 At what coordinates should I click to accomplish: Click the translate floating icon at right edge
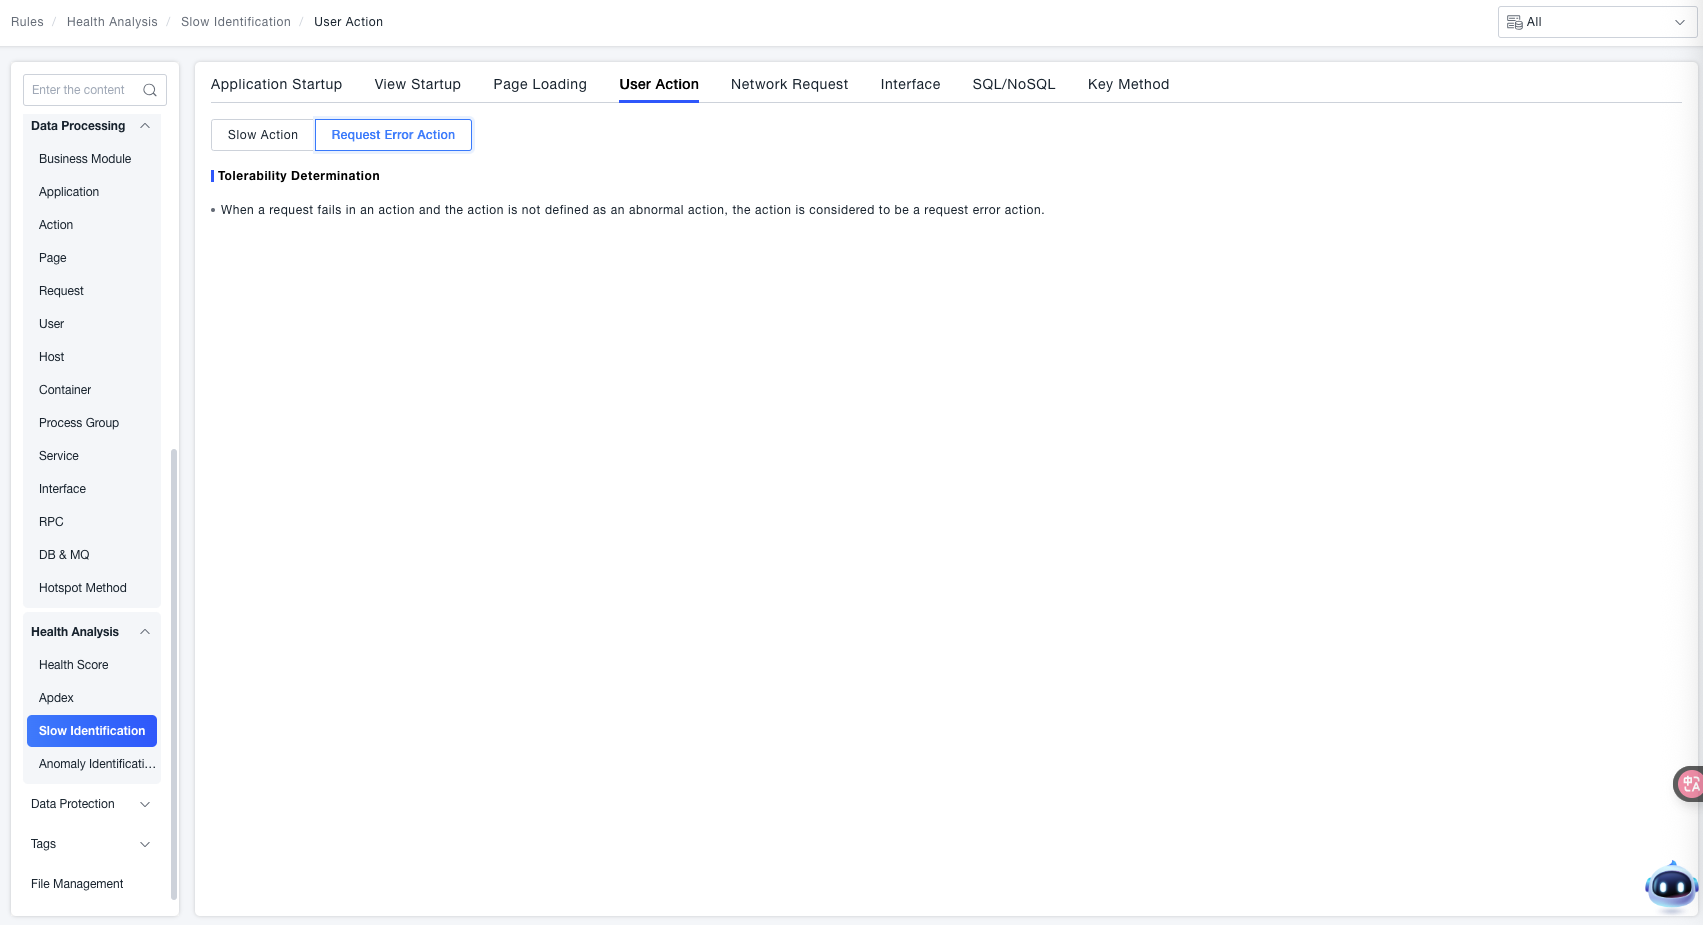point(1689,784)
